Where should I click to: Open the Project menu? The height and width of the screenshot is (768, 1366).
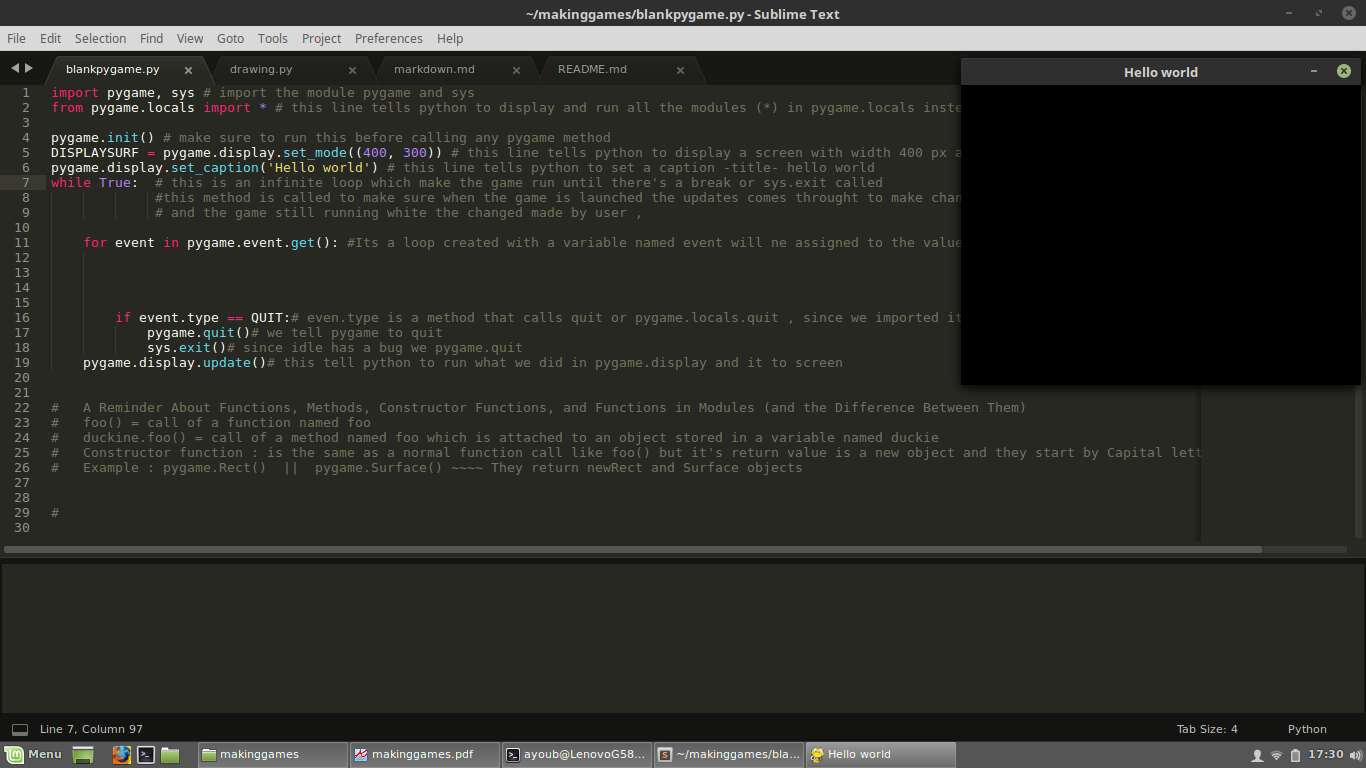click(321, 38)
